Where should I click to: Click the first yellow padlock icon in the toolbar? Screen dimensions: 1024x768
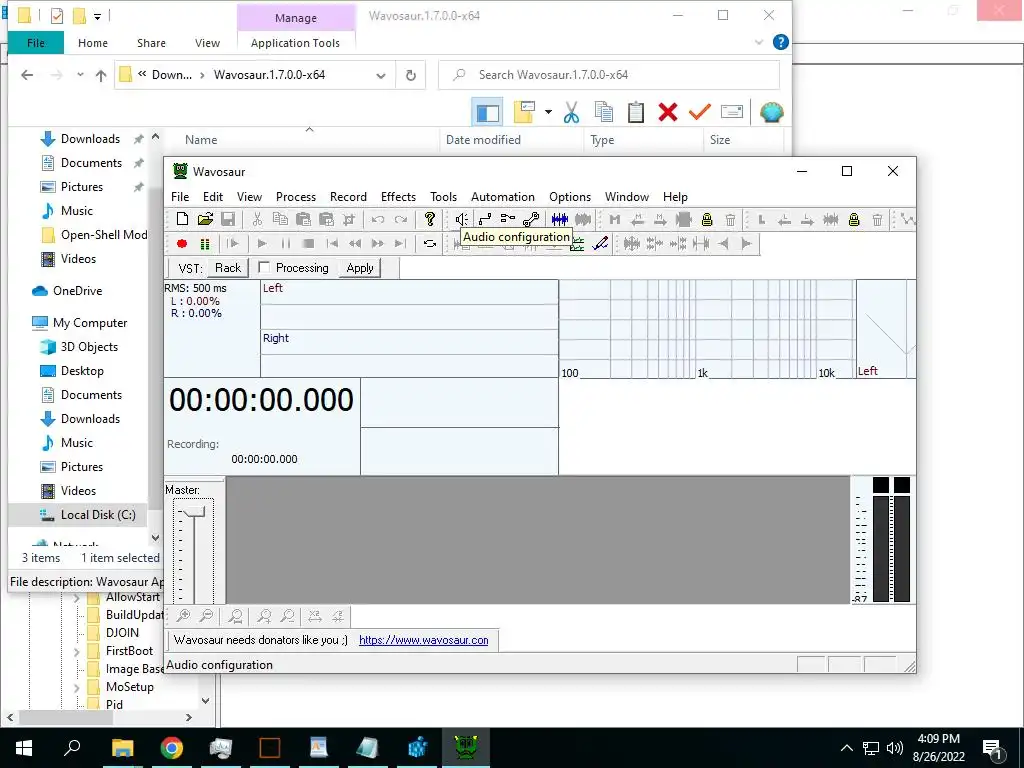click(x=707, y=219)
